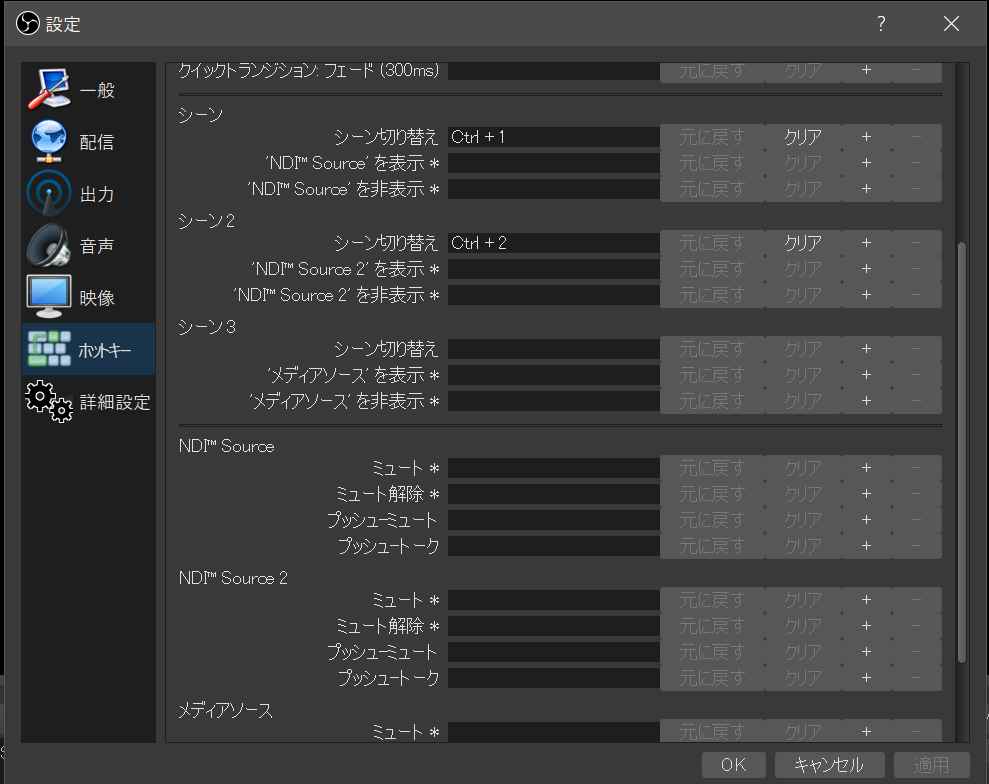The height and width of the screenshot is (784, 989).
Task: Open the 映像 (Video) monitor icon
Action: coord(49,296)
